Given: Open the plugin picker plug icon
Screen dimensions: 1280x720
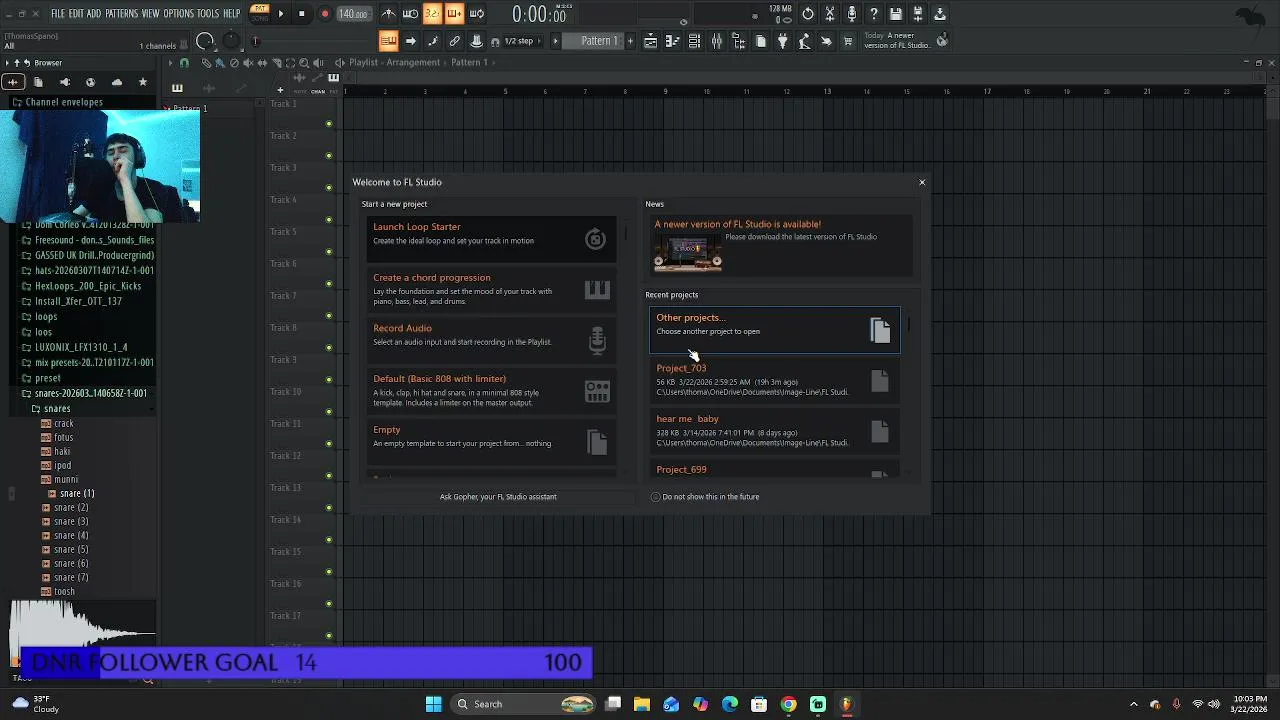Looking at the screenshot, I should pos(782,41).
